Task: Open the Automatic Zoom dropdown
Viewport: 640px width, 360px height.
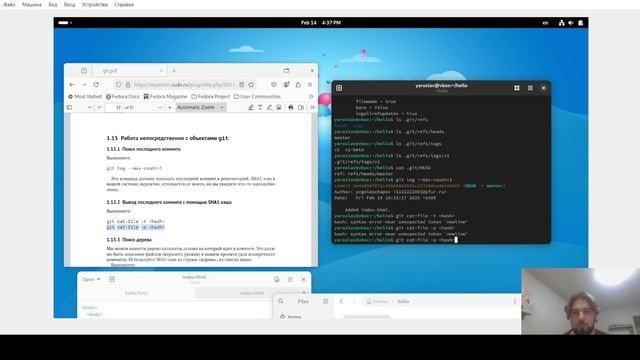Action: click(201, 107)
